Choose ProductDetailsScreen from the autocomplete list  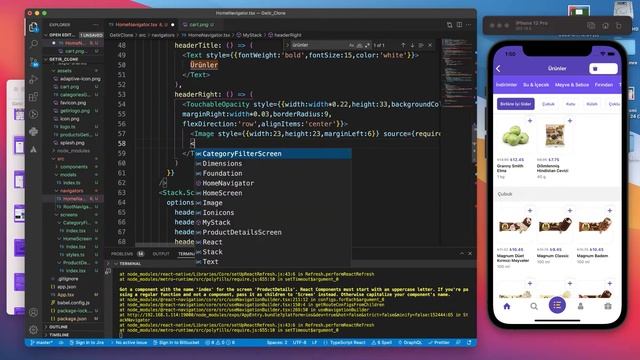point(273,232)
